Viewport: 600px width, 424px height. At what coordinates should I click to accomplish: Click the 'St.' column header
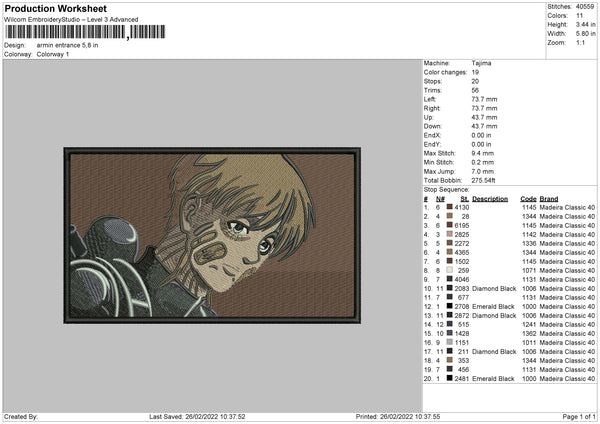point(465,199)
